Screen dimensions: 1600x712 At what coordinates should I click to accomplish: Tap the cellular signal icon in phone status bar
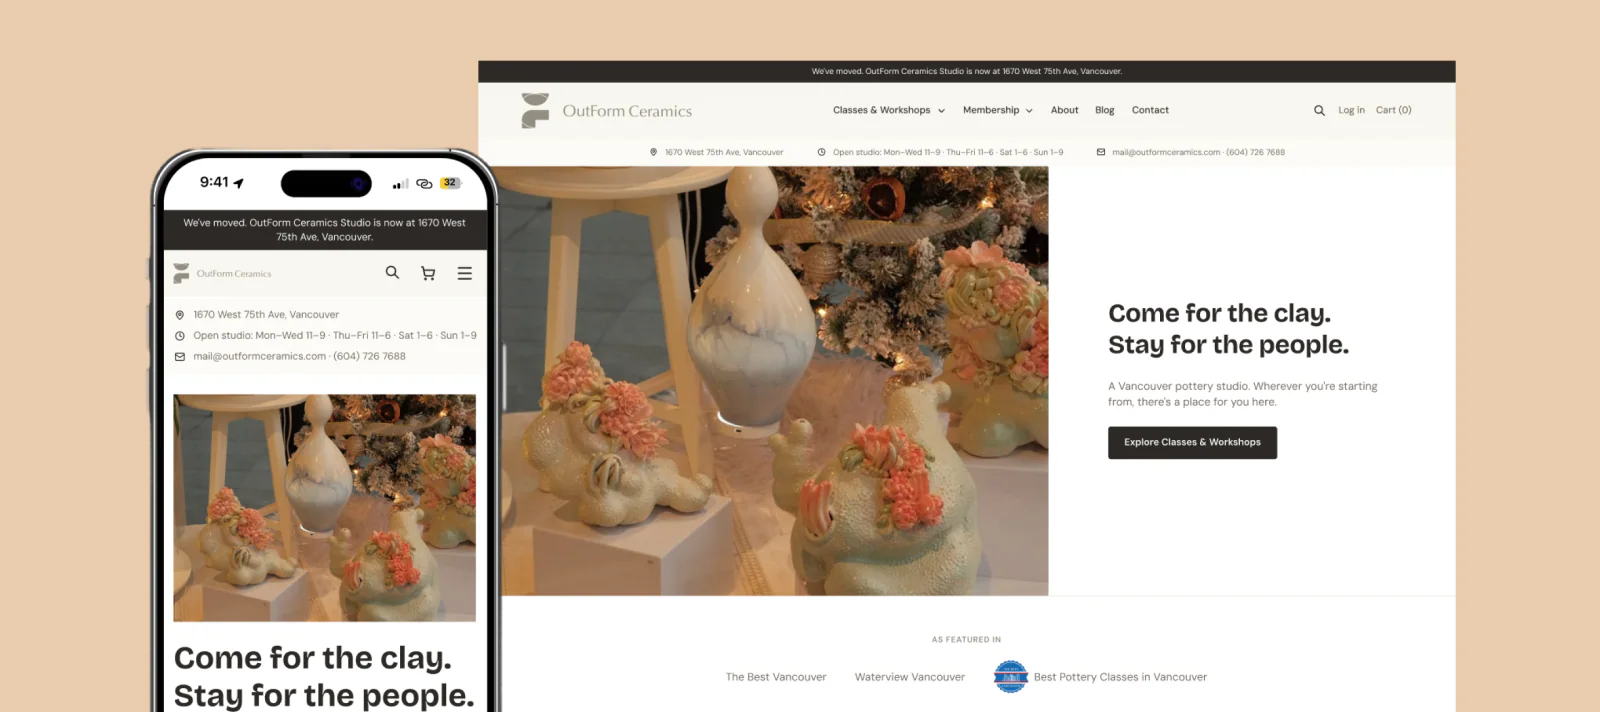pos(400,184)
